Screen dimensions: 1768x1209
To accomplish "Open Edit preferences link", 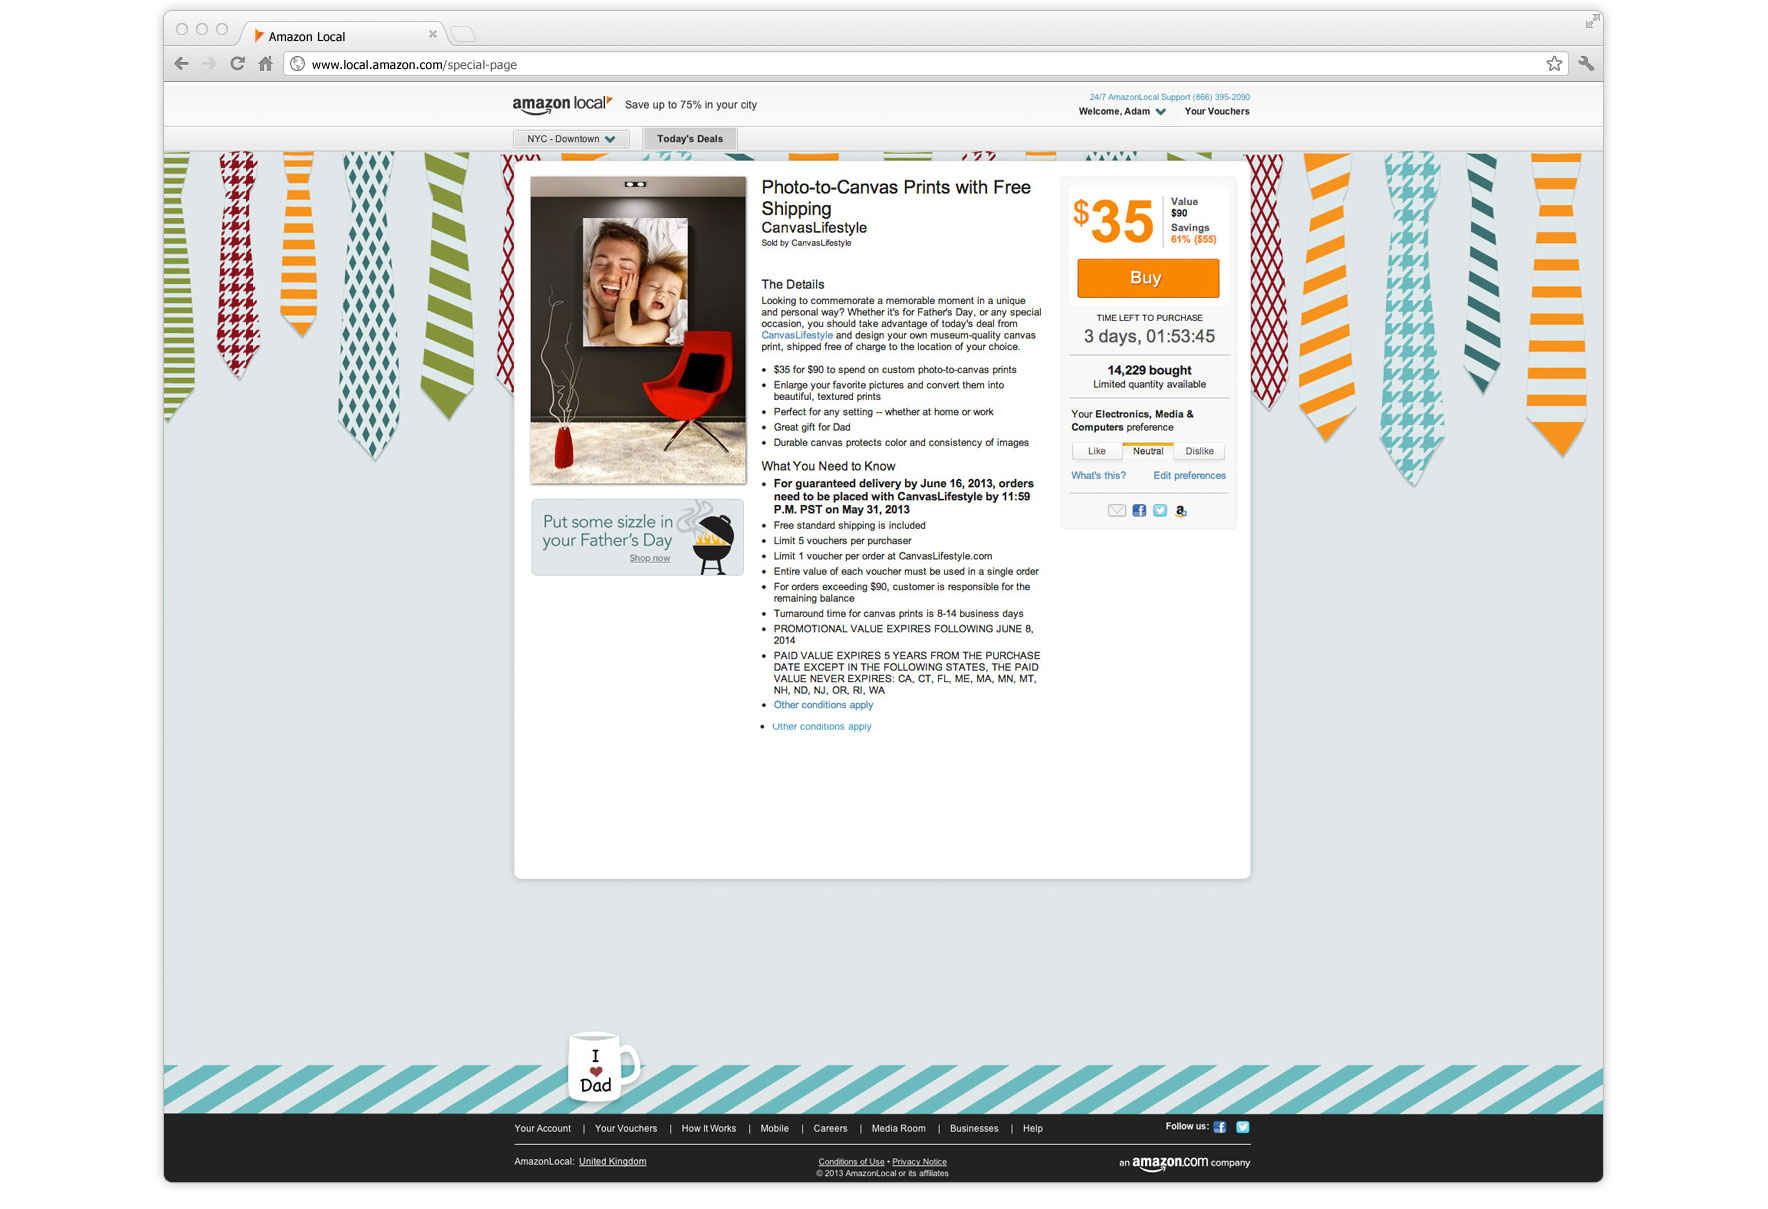I will (x=1189, y=476).
